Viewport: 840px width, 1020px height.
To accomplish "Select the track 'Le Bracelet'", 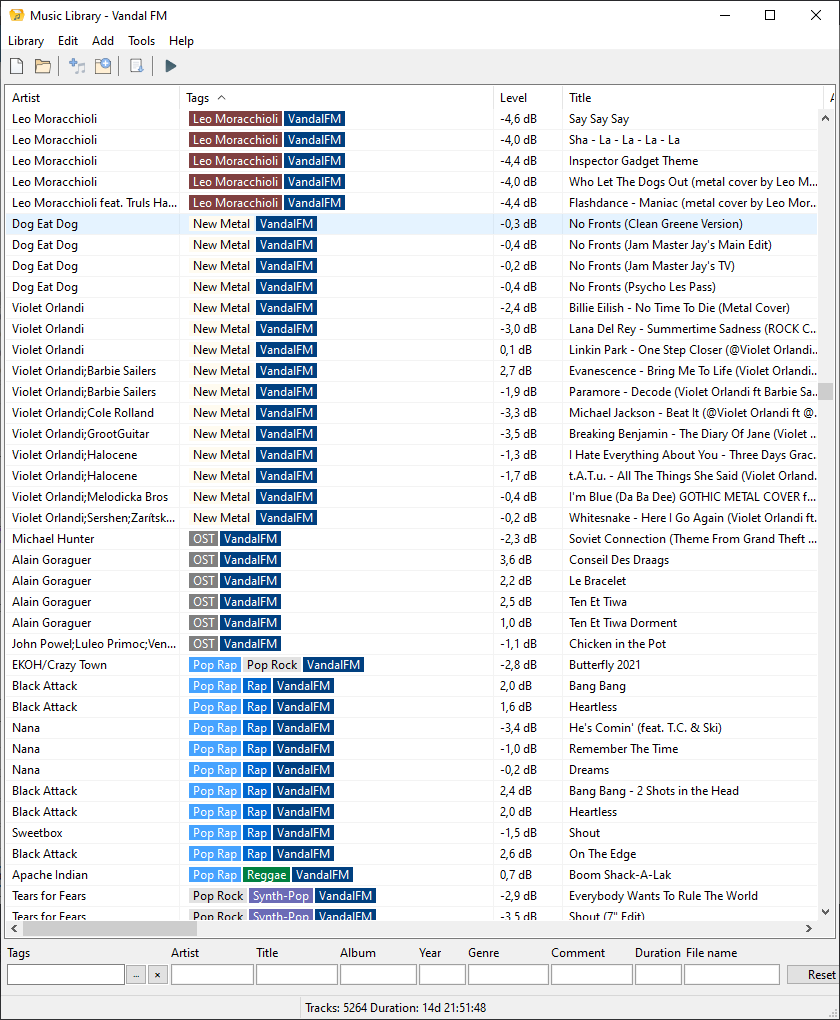I will point(597,581).
